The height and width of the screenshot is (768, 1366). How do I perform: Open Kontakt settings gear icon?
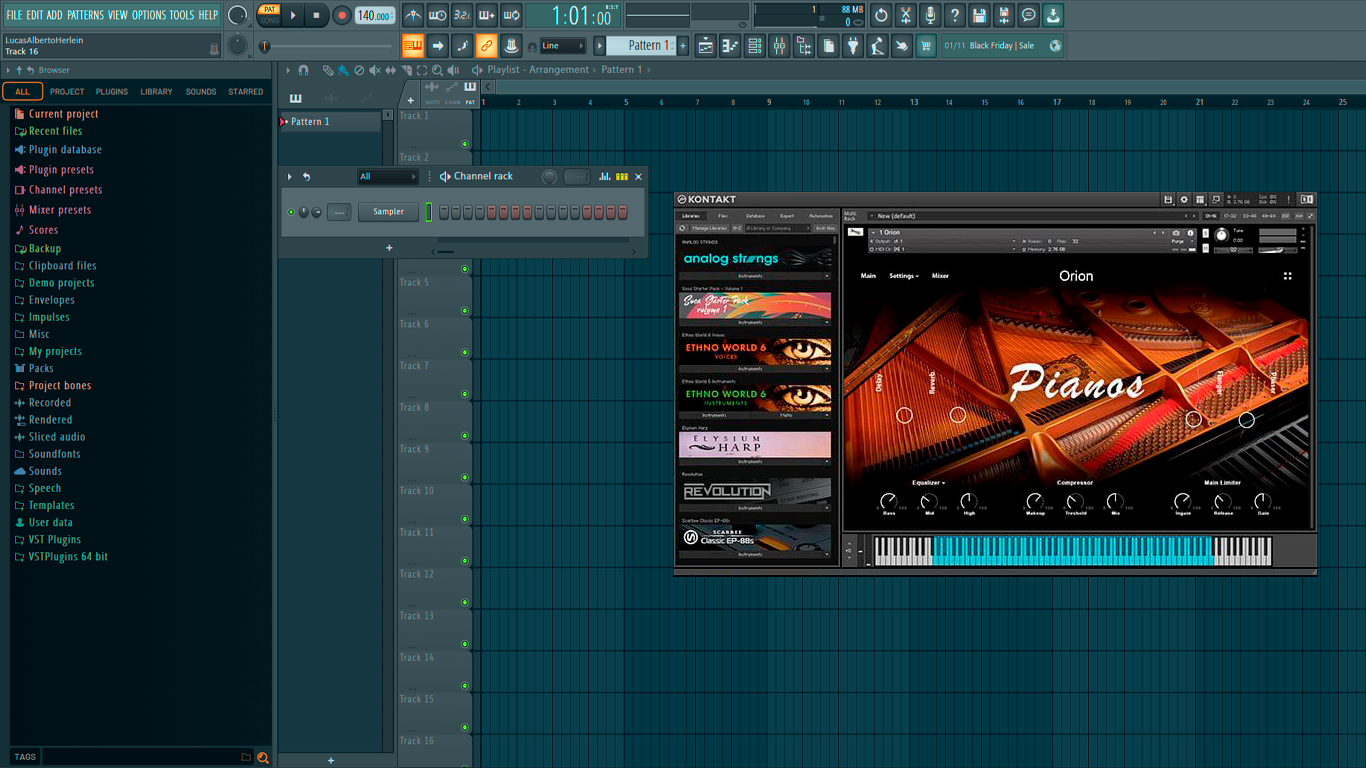pos(1184,200)
